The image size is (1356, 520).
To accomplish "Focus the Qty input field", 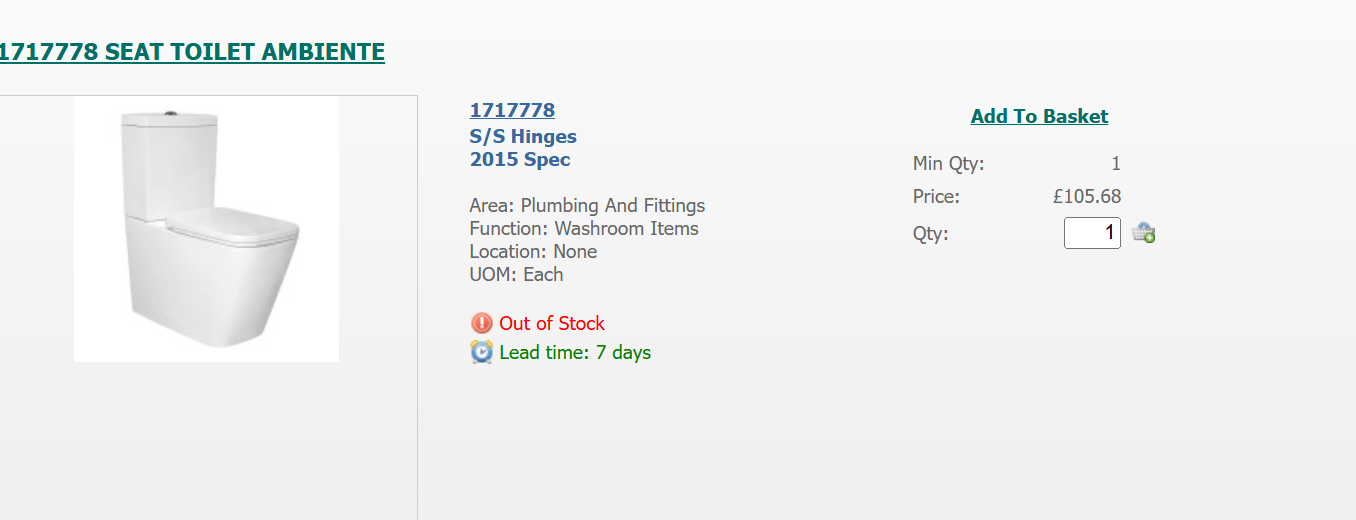I will click(1092, 233).
